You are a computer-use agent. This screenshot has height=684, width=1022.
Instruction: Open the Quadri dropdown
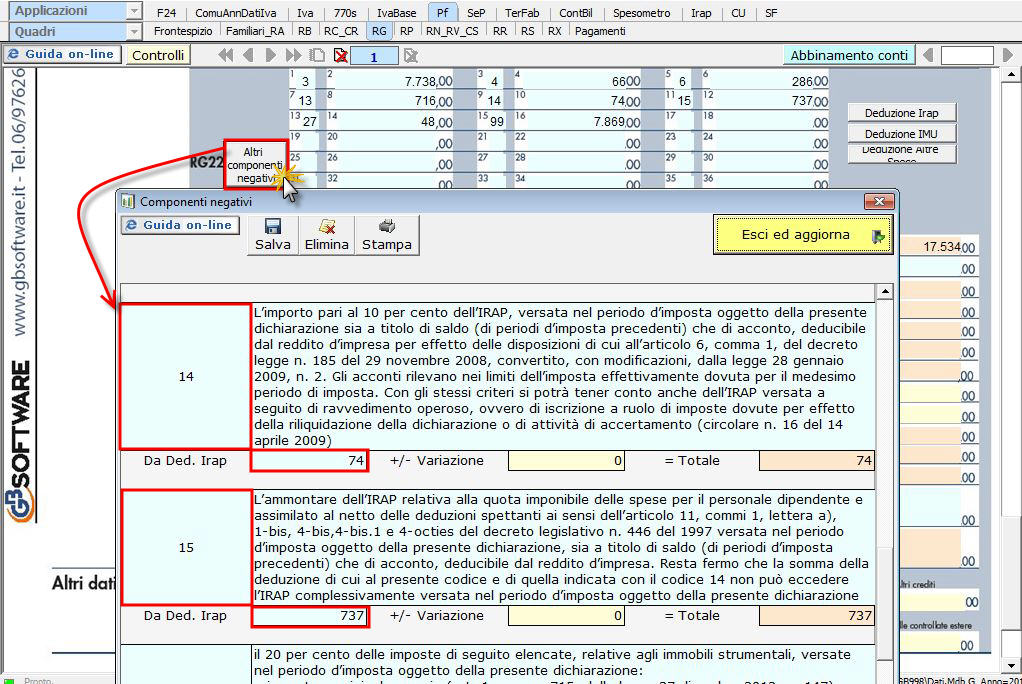(134, 31)
